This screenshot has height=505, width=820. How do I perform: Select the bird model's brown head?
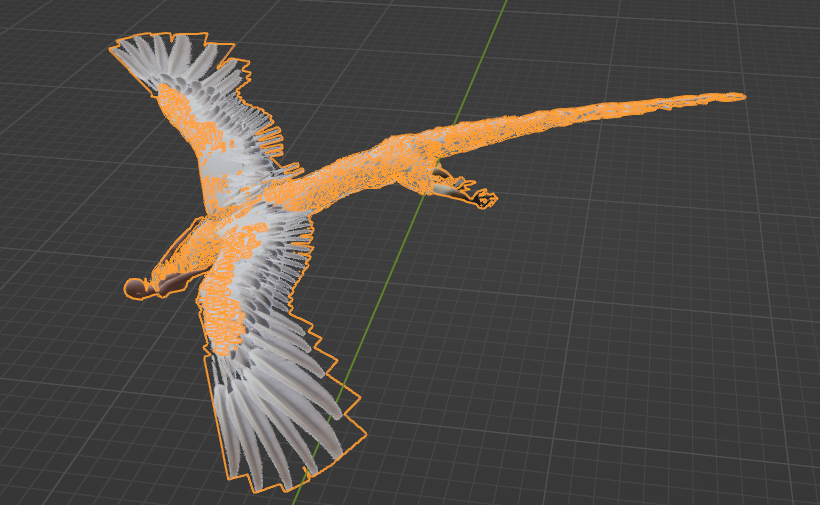coord(137,289)
